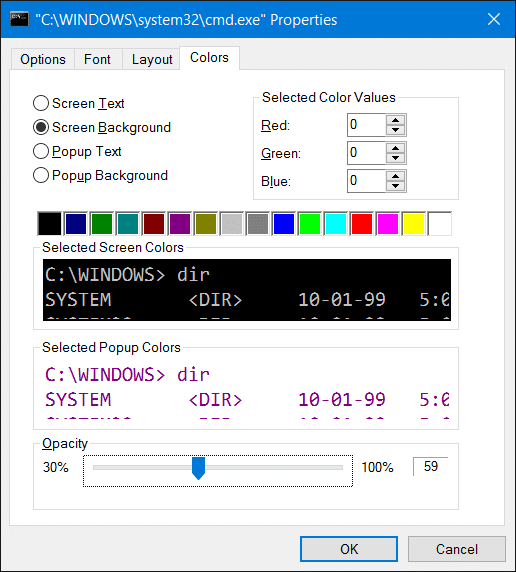Close the Properties dialog window
516x572 pixels.
pos(494,19)
